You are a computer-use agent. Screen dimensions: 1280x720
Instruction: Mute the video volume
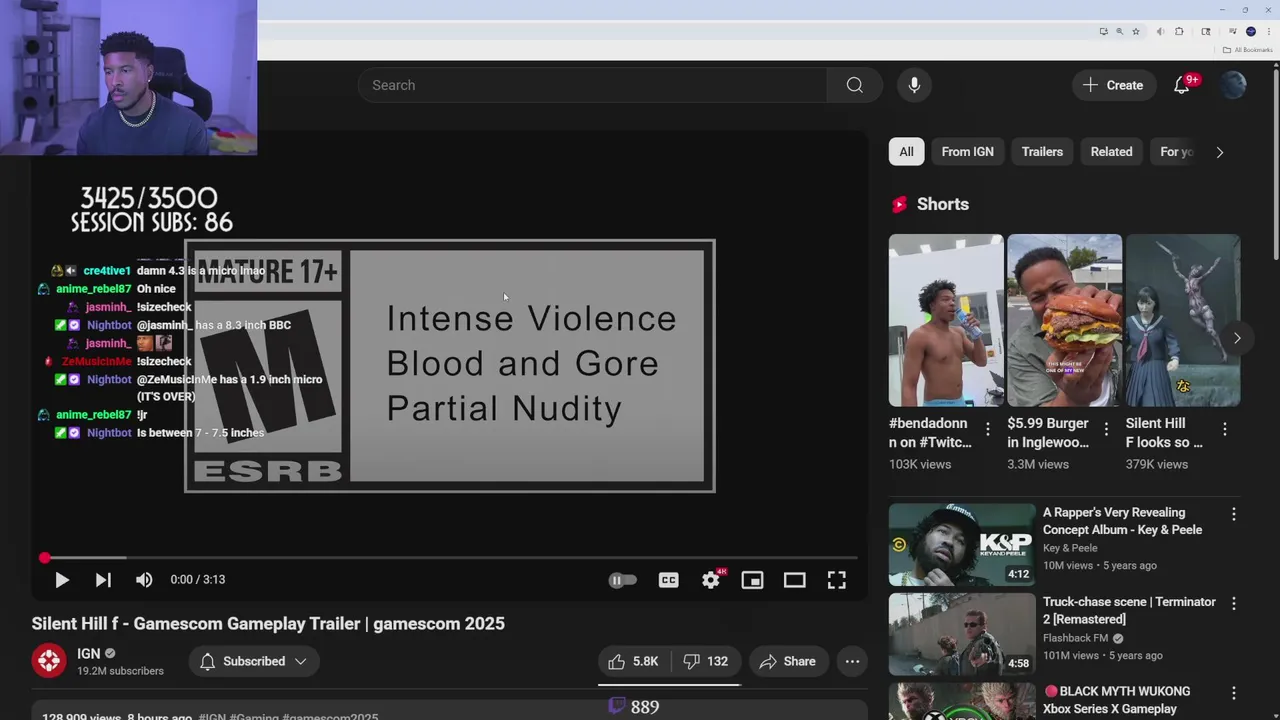click(144, 579)
